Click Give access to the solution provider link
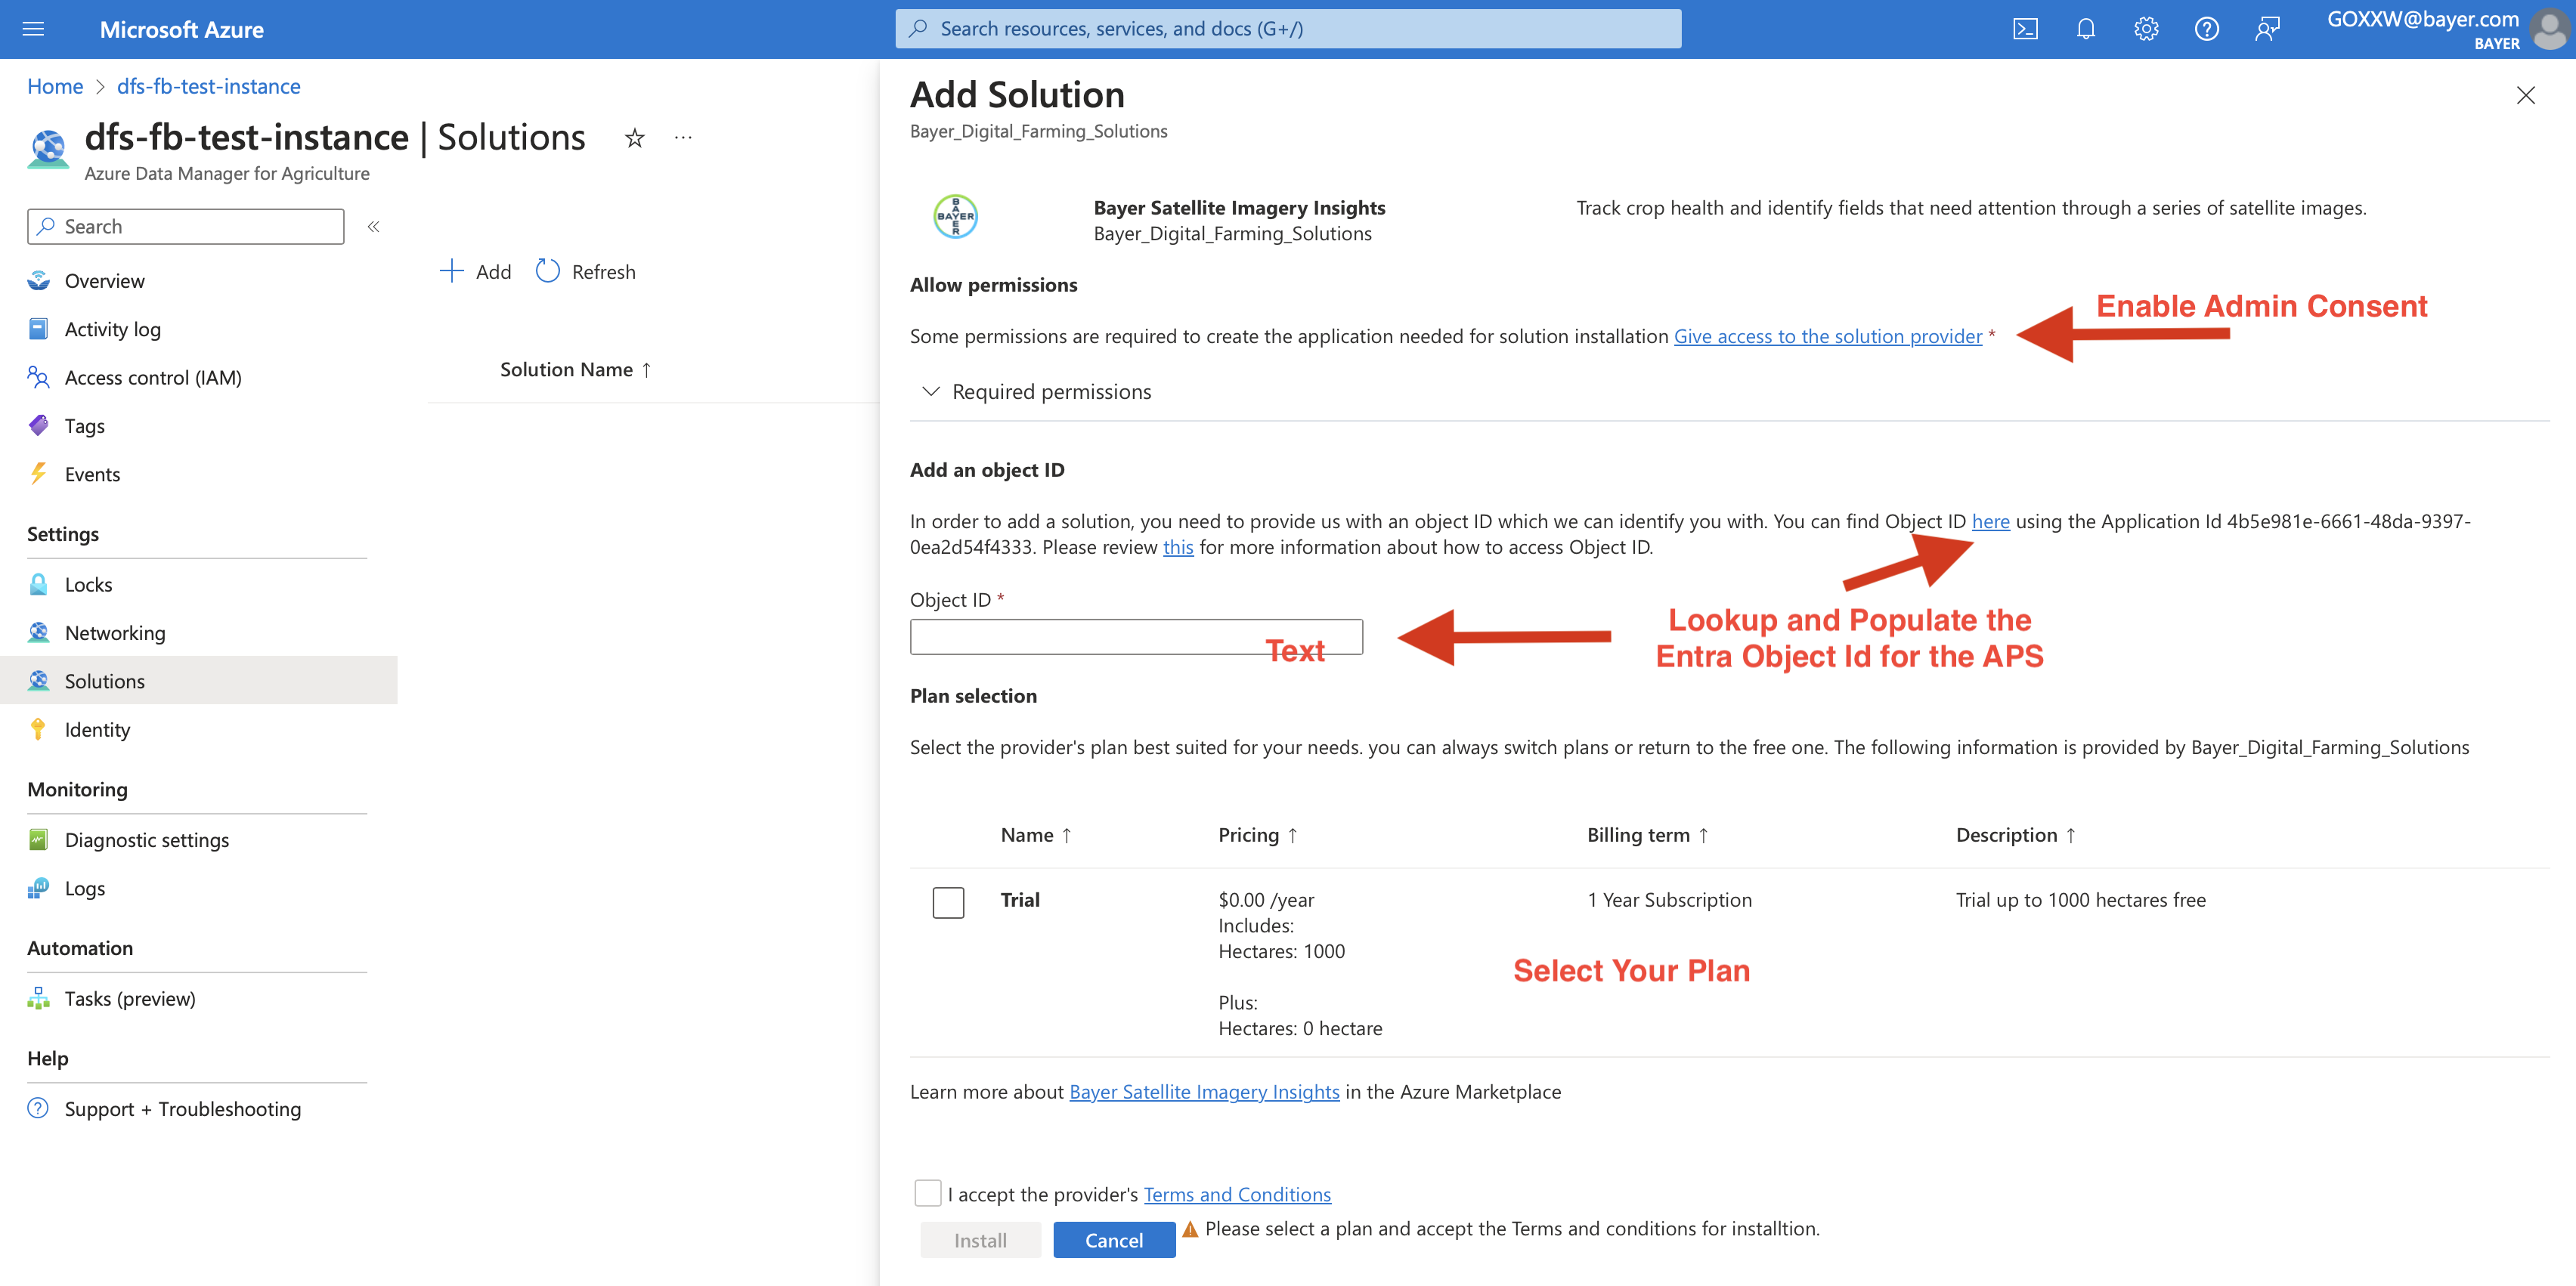 [1828, 336]
